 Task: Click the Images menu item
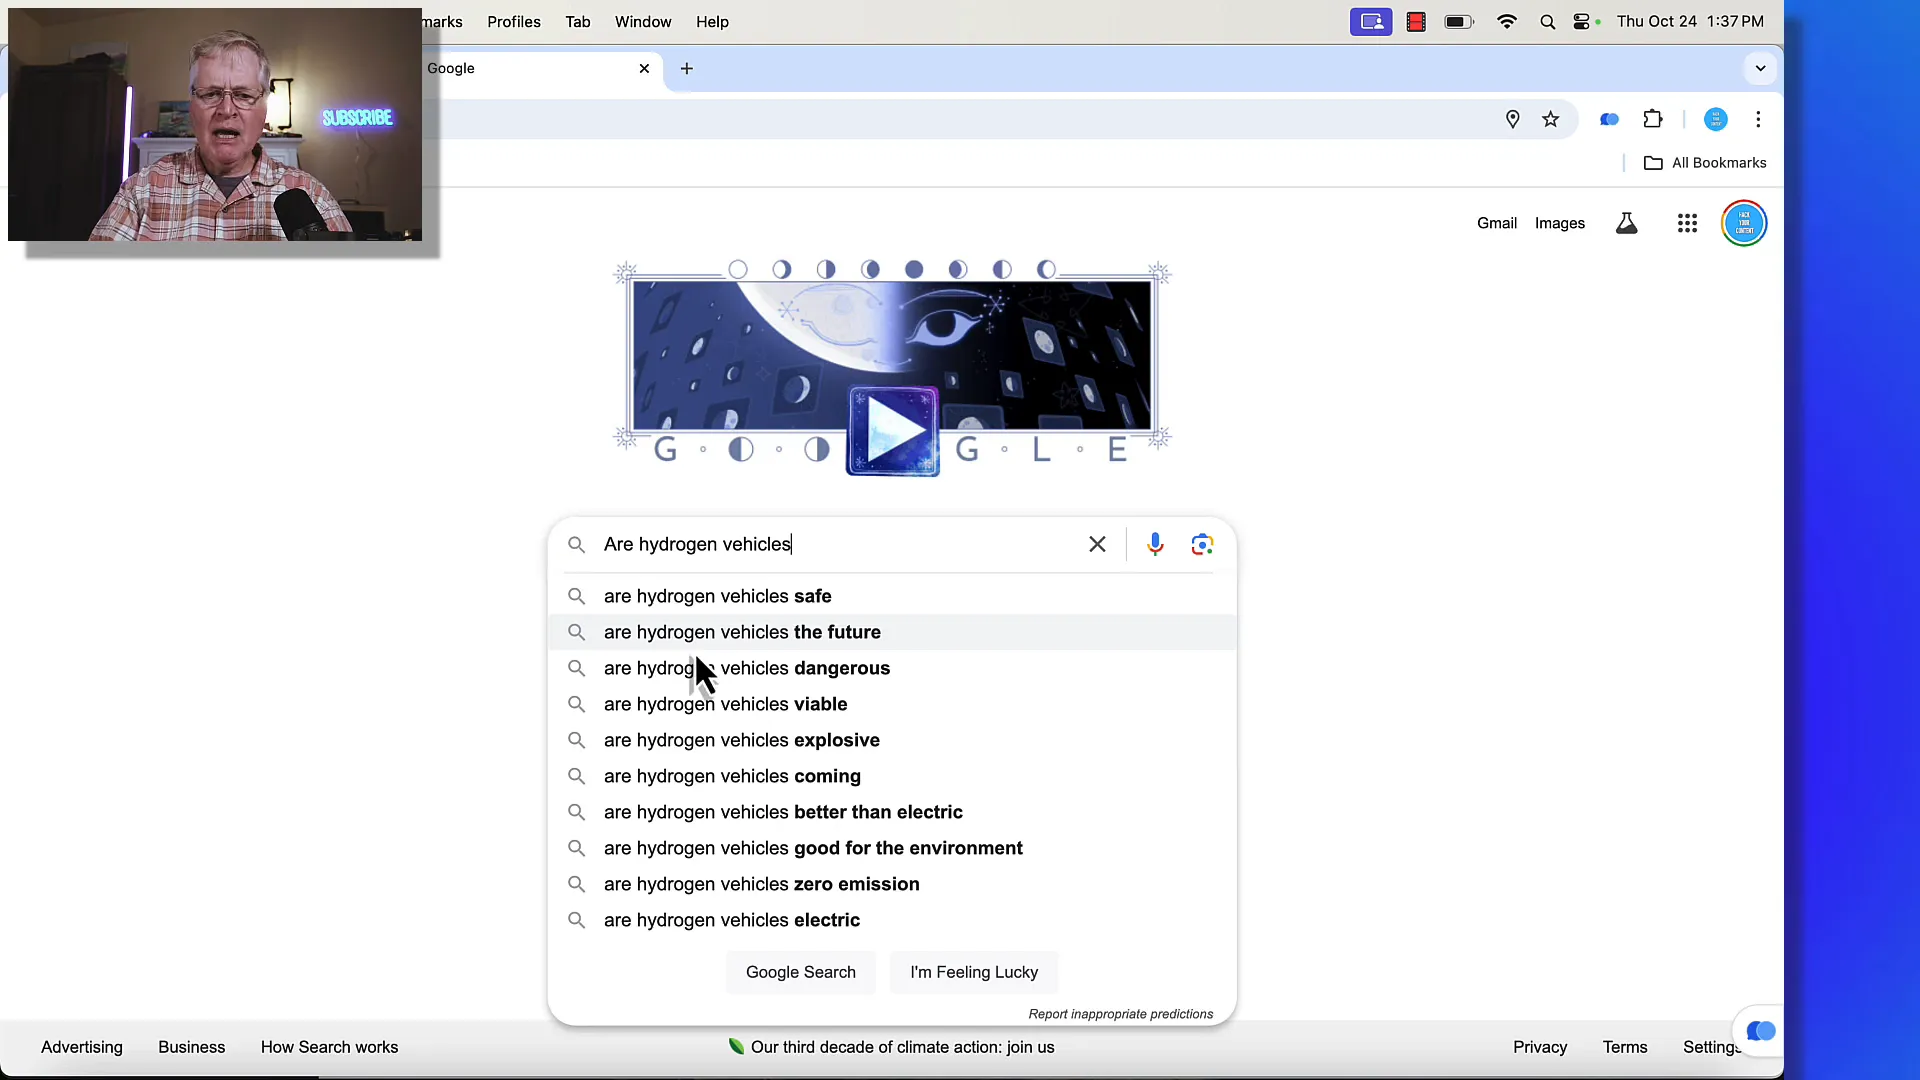[x=1560, y=222]
